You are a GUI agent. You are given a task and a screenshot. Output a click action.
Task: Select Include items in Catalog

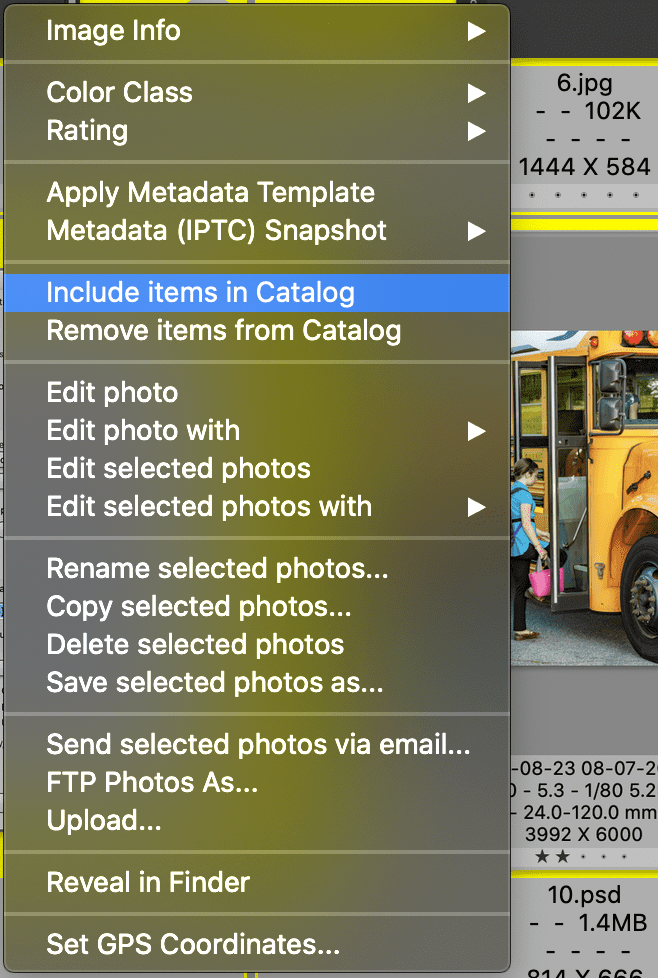(257, 293)
